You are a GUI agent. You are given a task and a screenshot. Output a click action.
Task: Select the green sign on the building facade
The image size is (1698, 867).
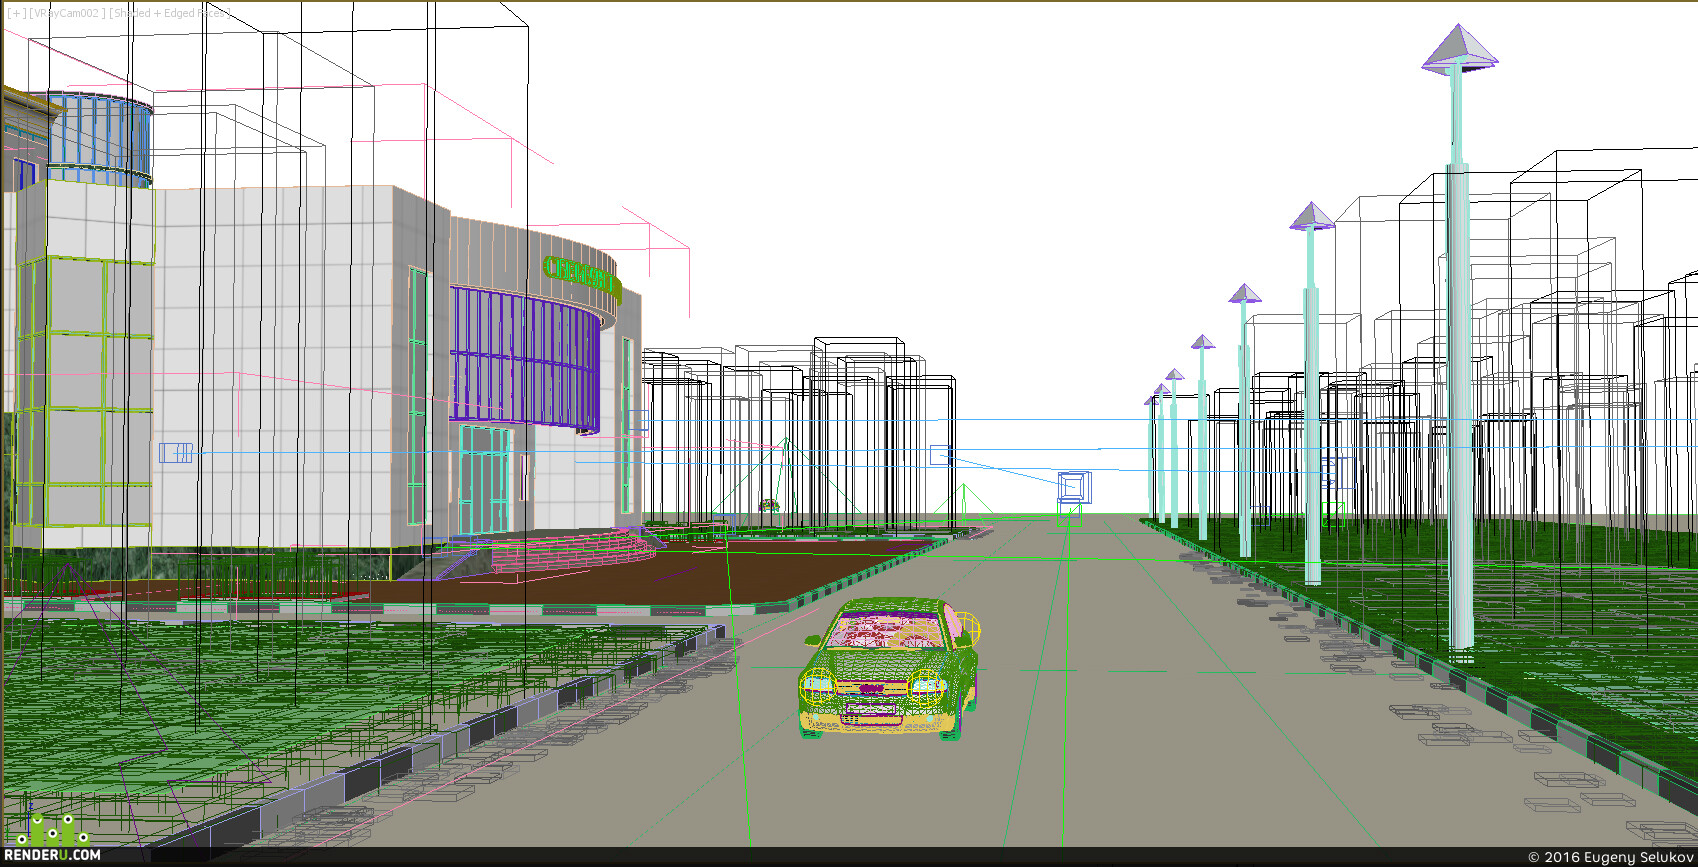tap(581, 275)
